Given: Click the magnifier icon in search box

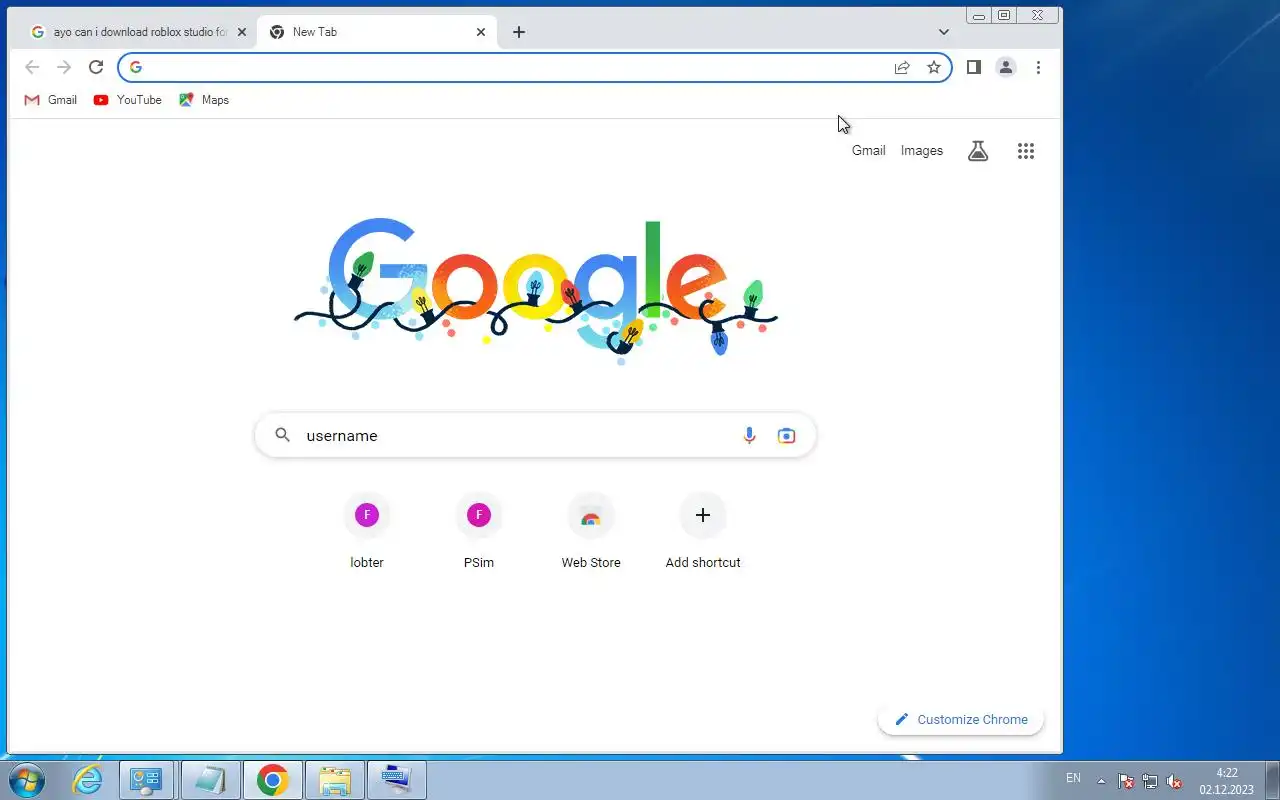Looking at the screenshot, I should [x=283, y=435].
